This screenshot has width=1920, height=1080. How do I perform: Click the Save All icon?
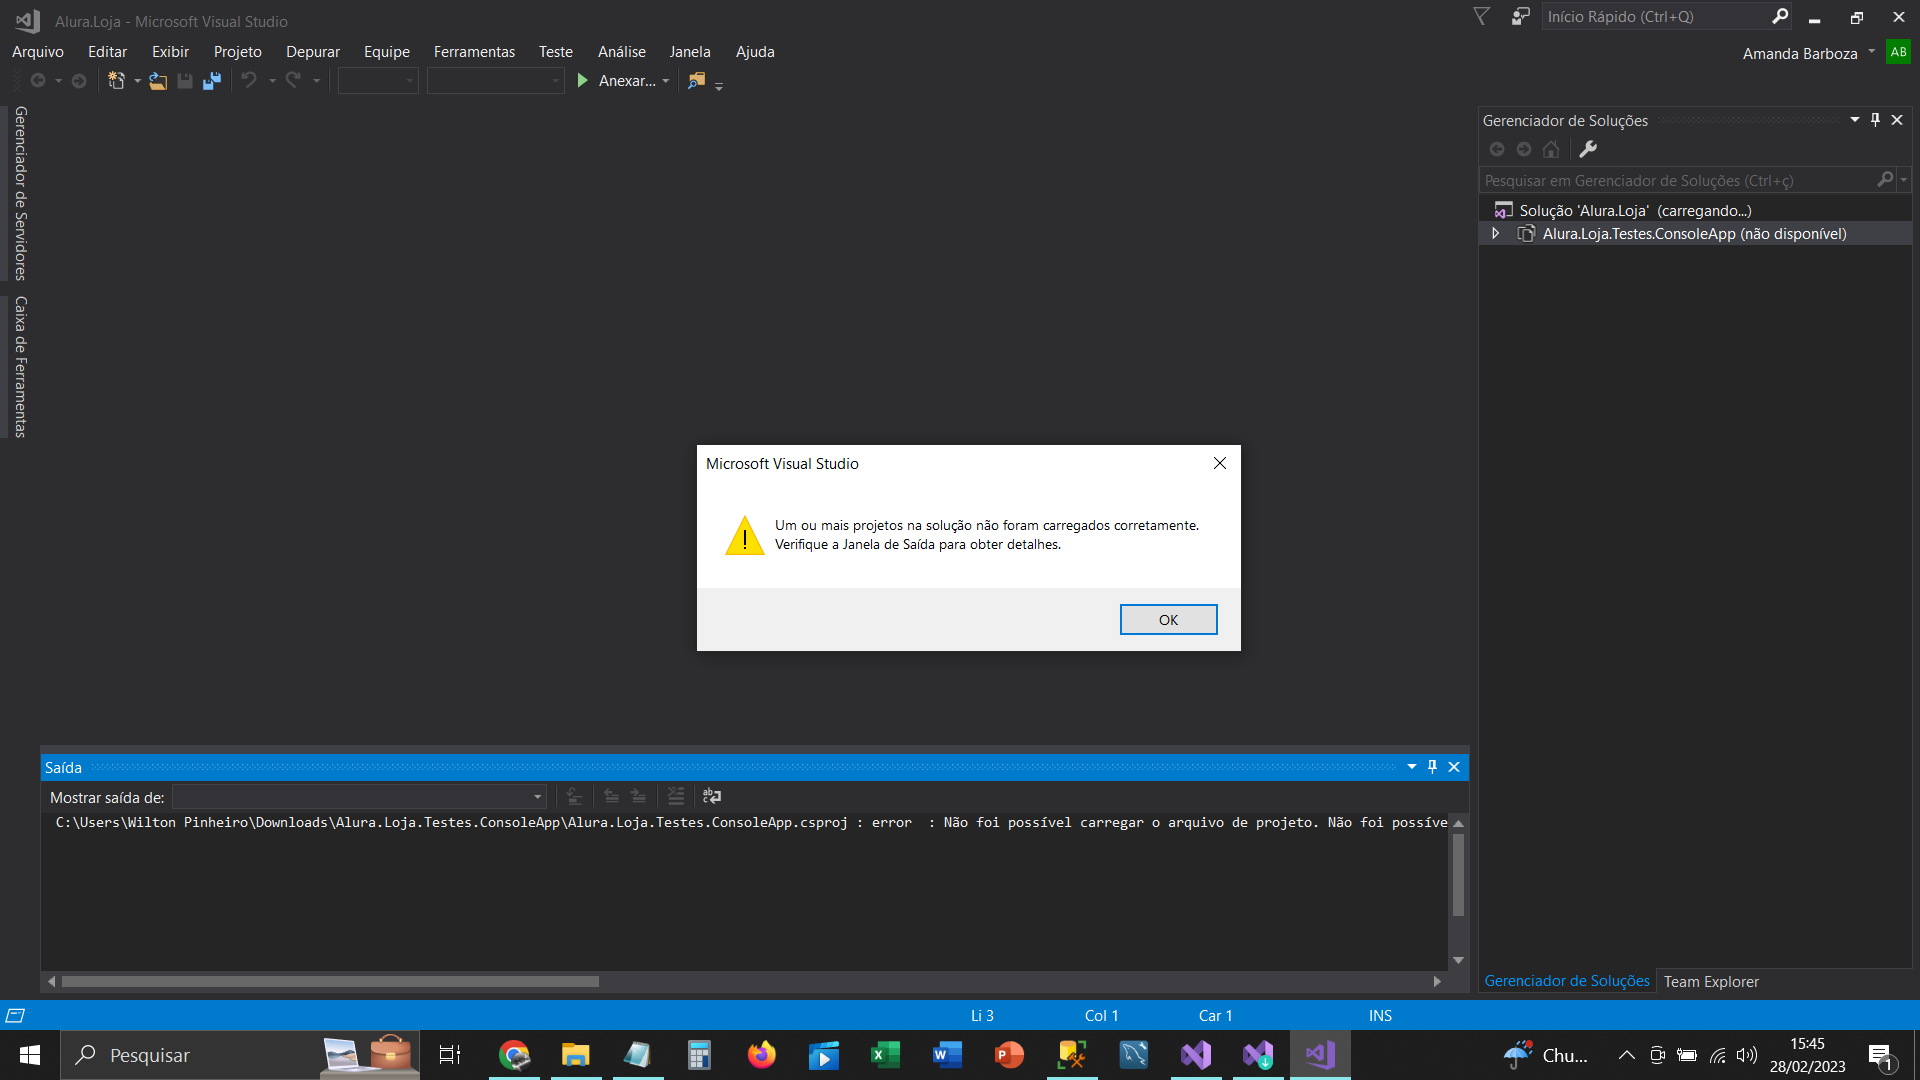pyautogui.click(x=212, y=81)
